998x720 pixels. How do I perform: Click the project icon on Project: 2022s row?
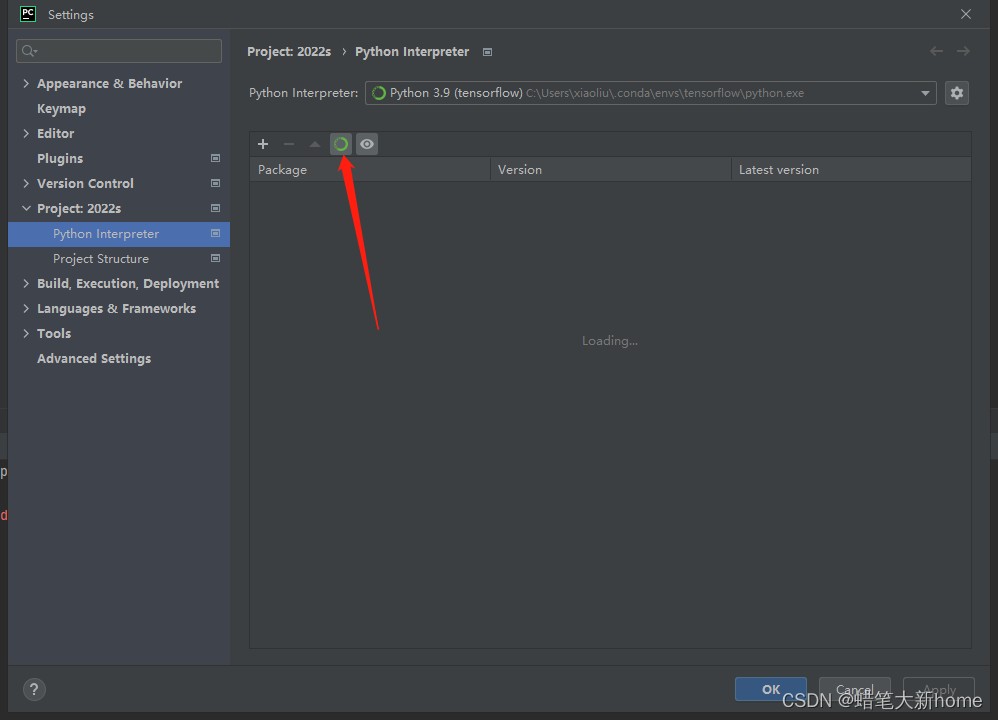pyautogui.click(x=215, y=208)
